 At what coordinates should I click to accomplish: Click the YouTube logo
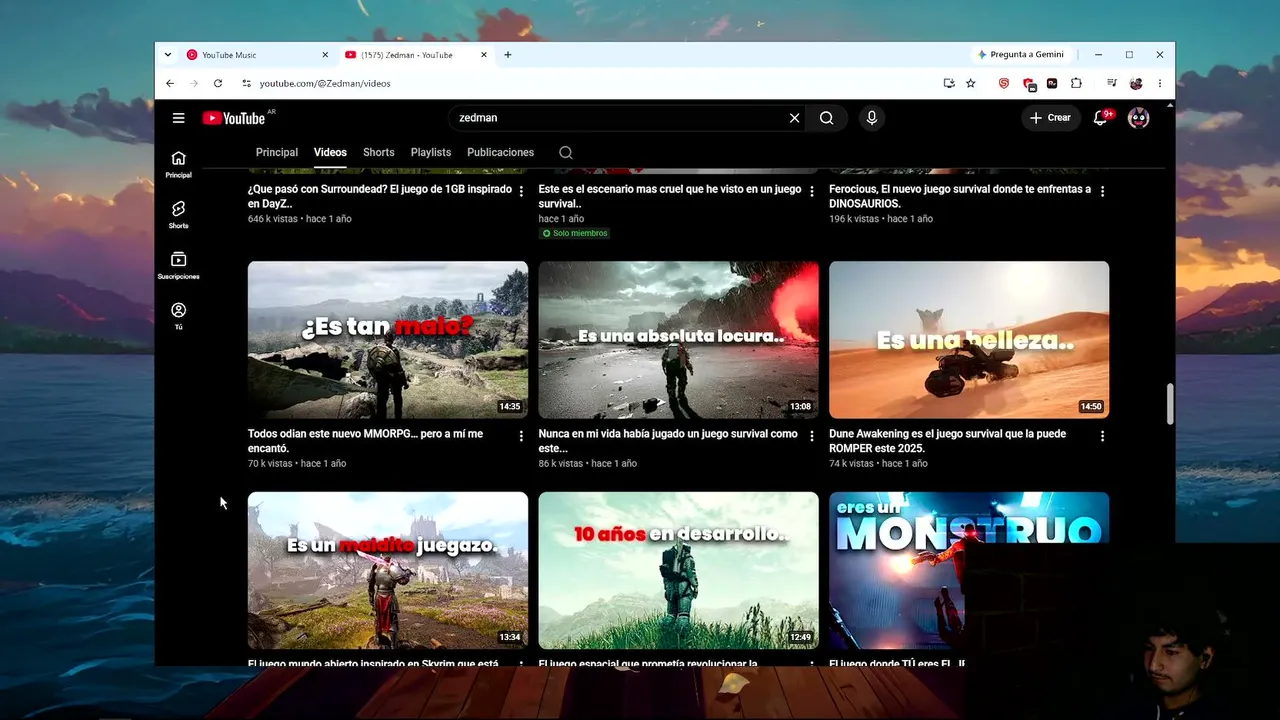click(234, 118)
